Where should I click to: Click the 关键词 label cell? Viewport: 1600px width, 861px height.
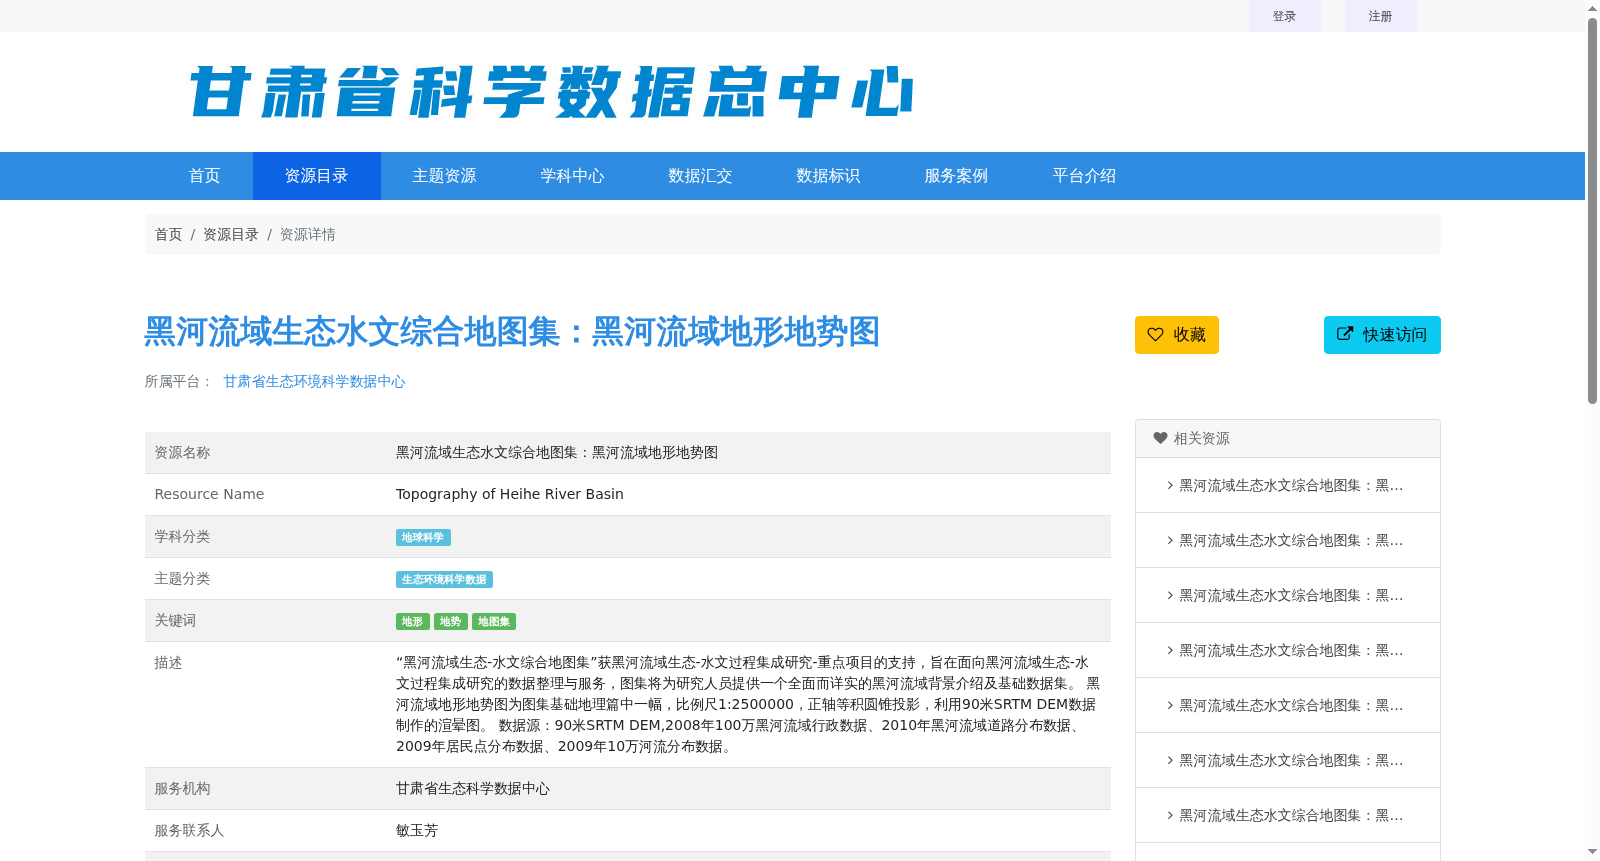(x=266, y=621)
